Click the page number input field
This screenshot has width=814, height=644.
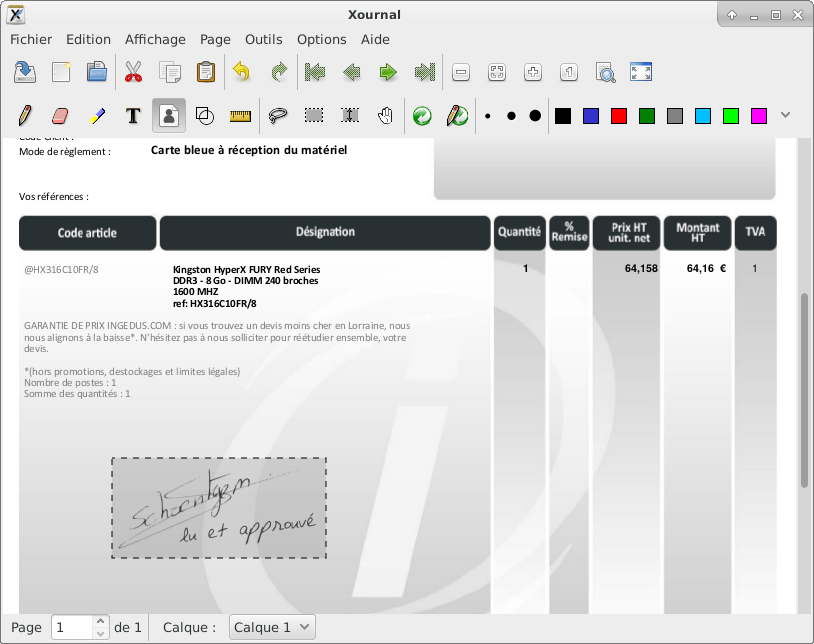73,627
